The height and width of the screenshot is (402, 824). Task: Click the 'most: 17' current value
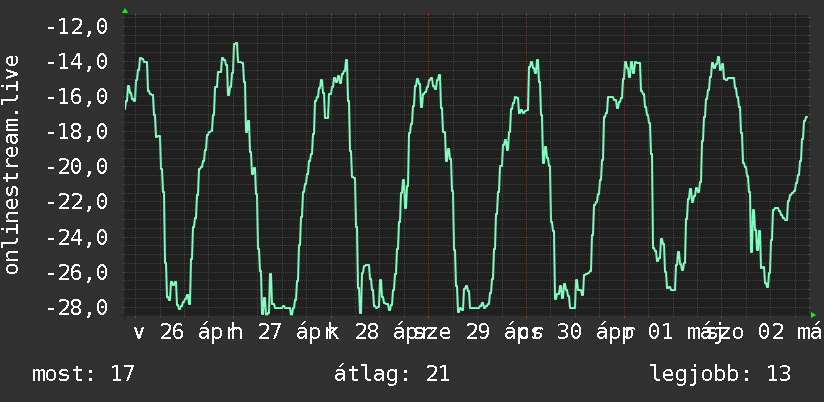click(x=84, y=374)
